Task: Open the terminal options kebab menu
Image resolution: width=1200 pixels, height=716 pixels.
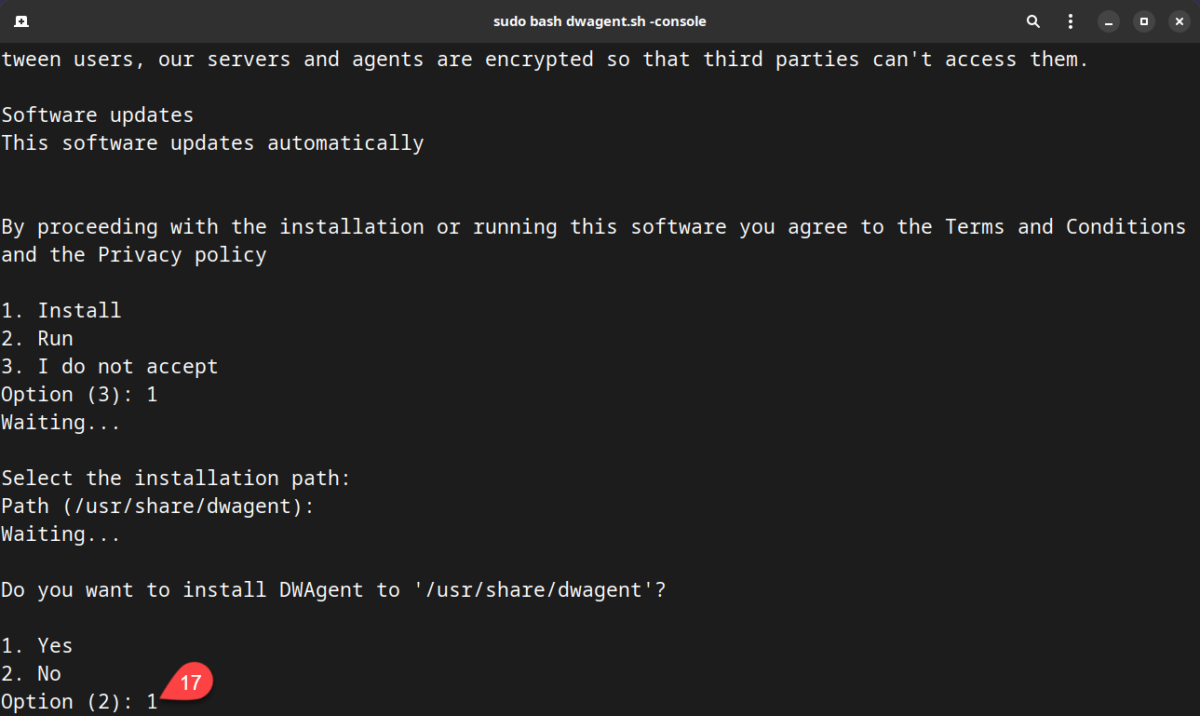Action: (1070, 20)
